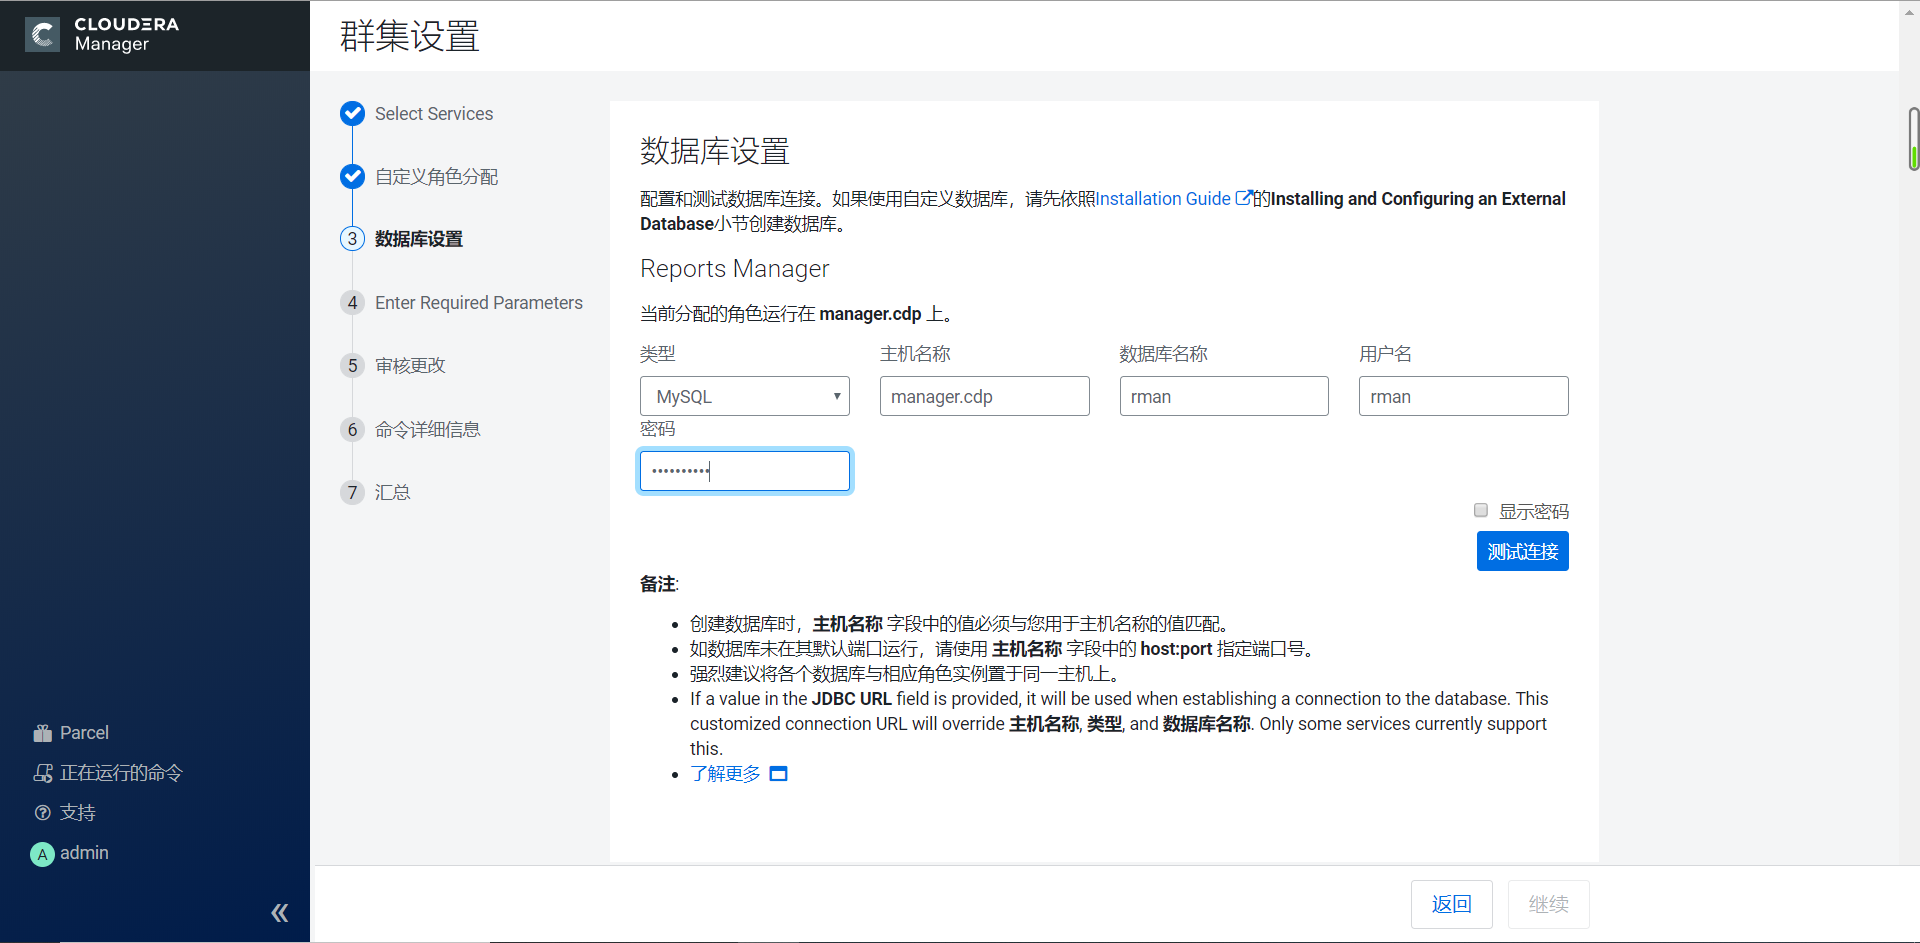Click the 自定义角色分配 completed step checkmark
The image size is (1920, 943).
[352, 177]
